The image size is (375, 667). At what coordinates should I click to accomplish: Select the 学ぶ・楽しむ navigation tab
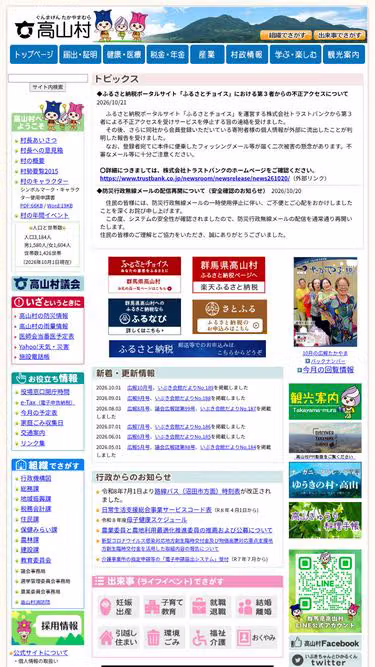coord(295,54)
